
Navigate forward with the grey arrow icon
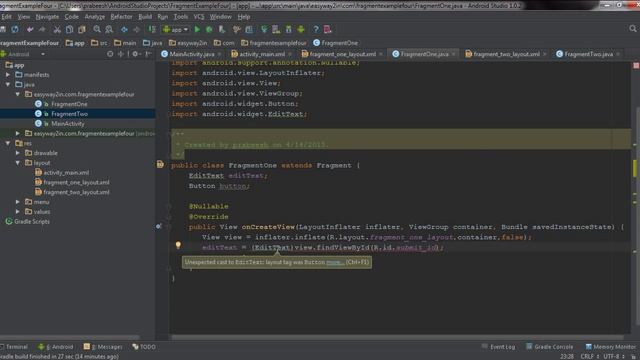(136, 29)
